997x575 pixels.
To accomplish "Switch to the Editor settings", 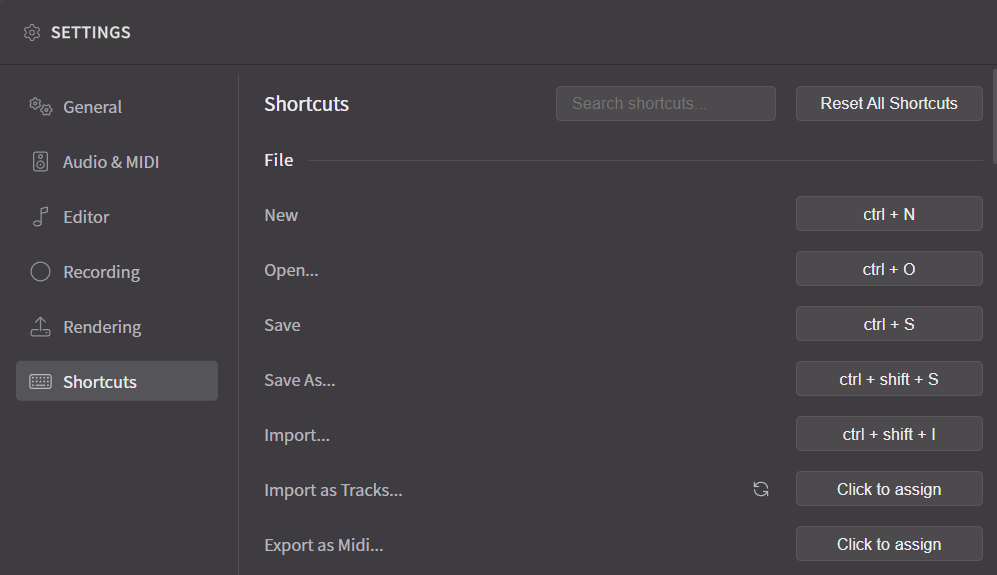I will 117,217.
